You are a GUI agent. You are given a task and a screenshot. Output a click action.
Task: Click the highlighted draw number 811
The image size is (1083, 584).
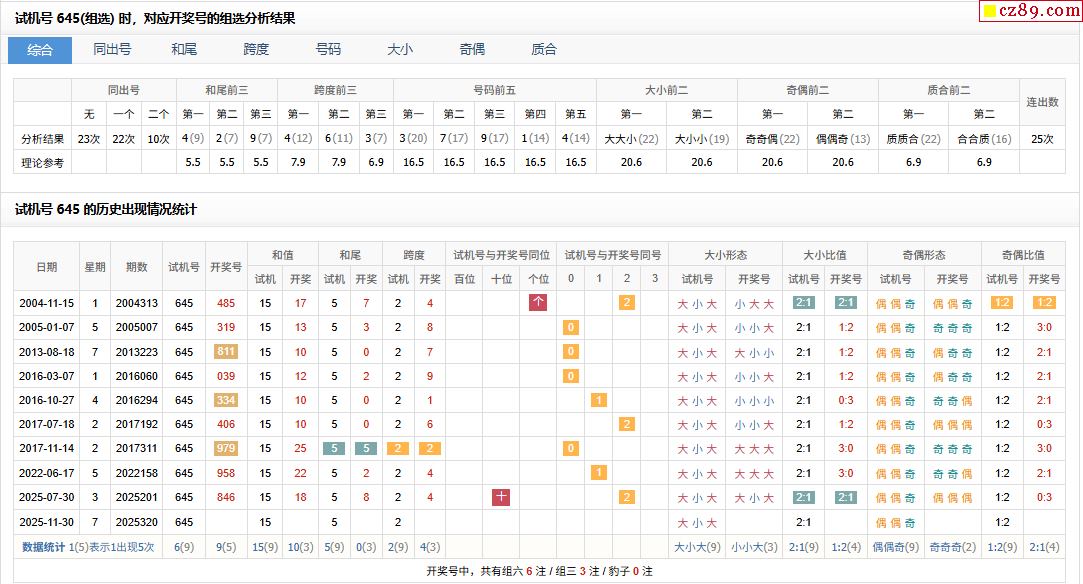coord(226,352)
